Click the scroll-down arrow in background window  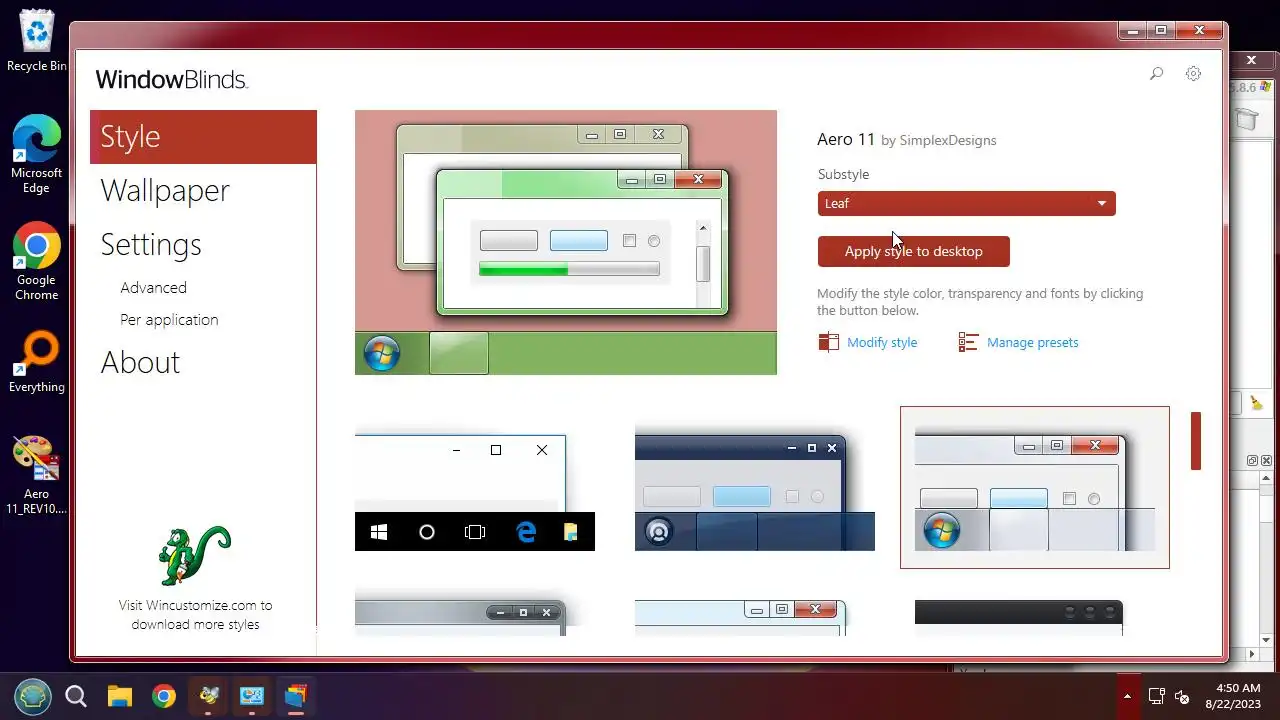click(1266, 640)
